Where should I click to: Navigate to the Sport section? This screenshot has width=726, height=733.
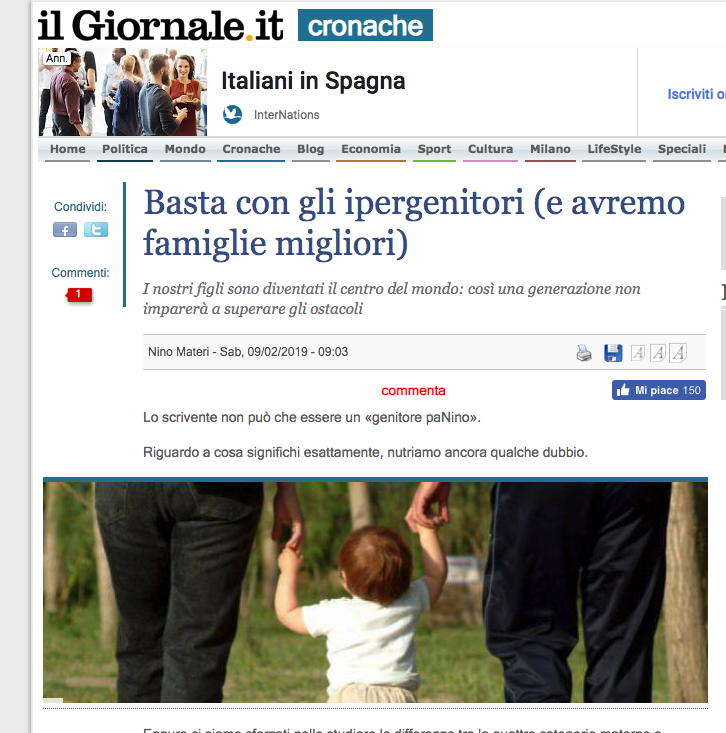pyautogui.click(x=434, y=149)
